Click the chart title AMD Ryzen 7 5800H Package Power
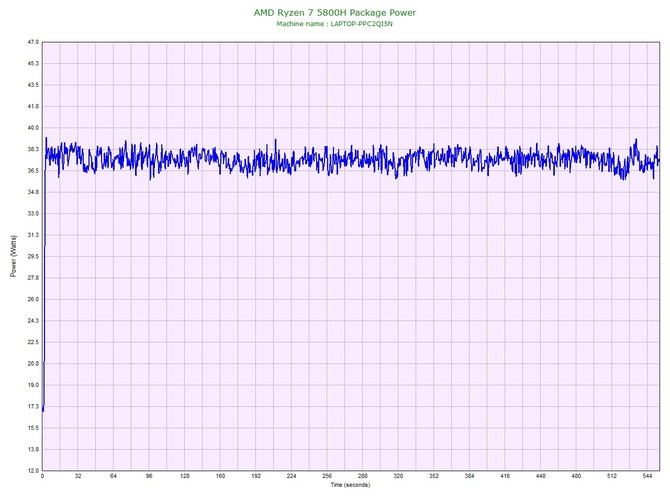 335,12
